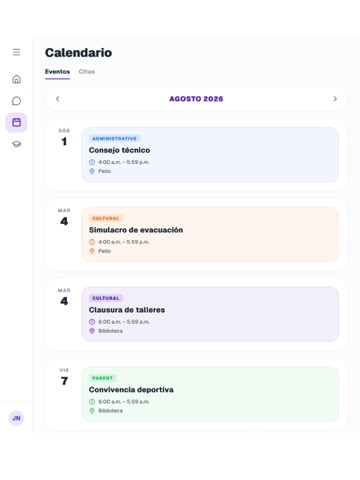The image size is (360, 480).
Task: Click the Calendario page heading
Action: click(x=78, y=53)
